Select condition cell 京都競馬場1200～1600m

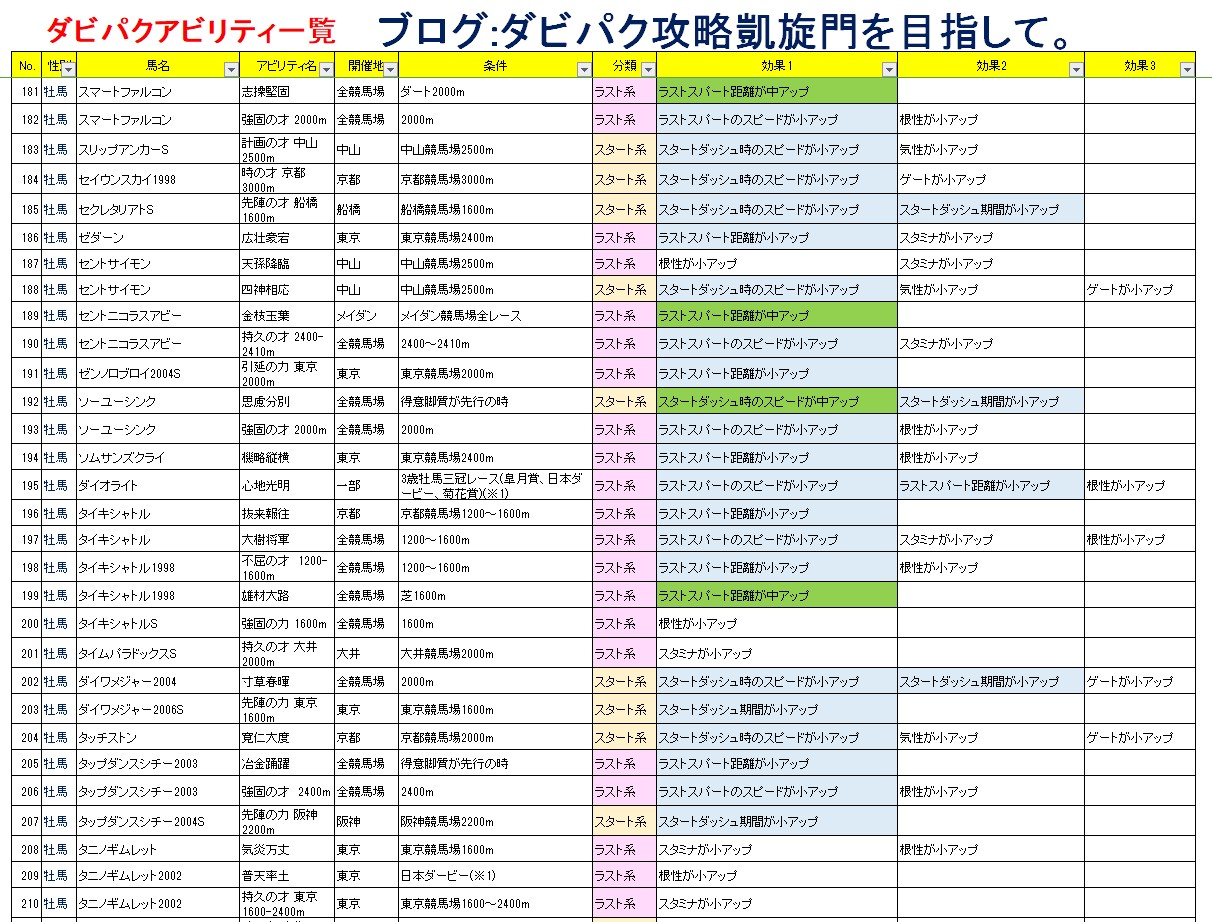coord(495,514)
